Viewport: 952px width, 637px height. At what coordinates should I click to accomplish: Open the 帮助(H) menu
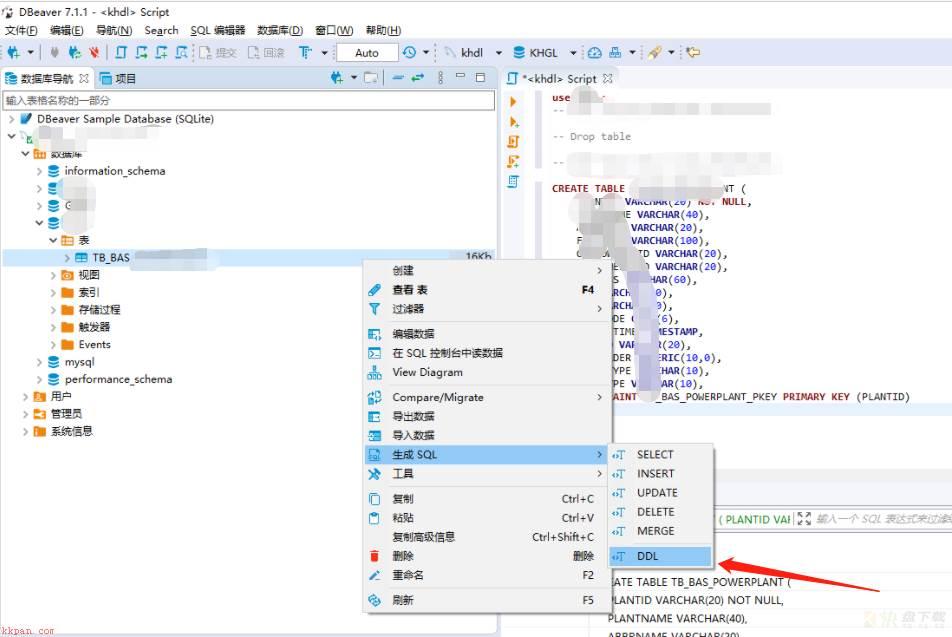pyautogui.click(x=383, y=30)
